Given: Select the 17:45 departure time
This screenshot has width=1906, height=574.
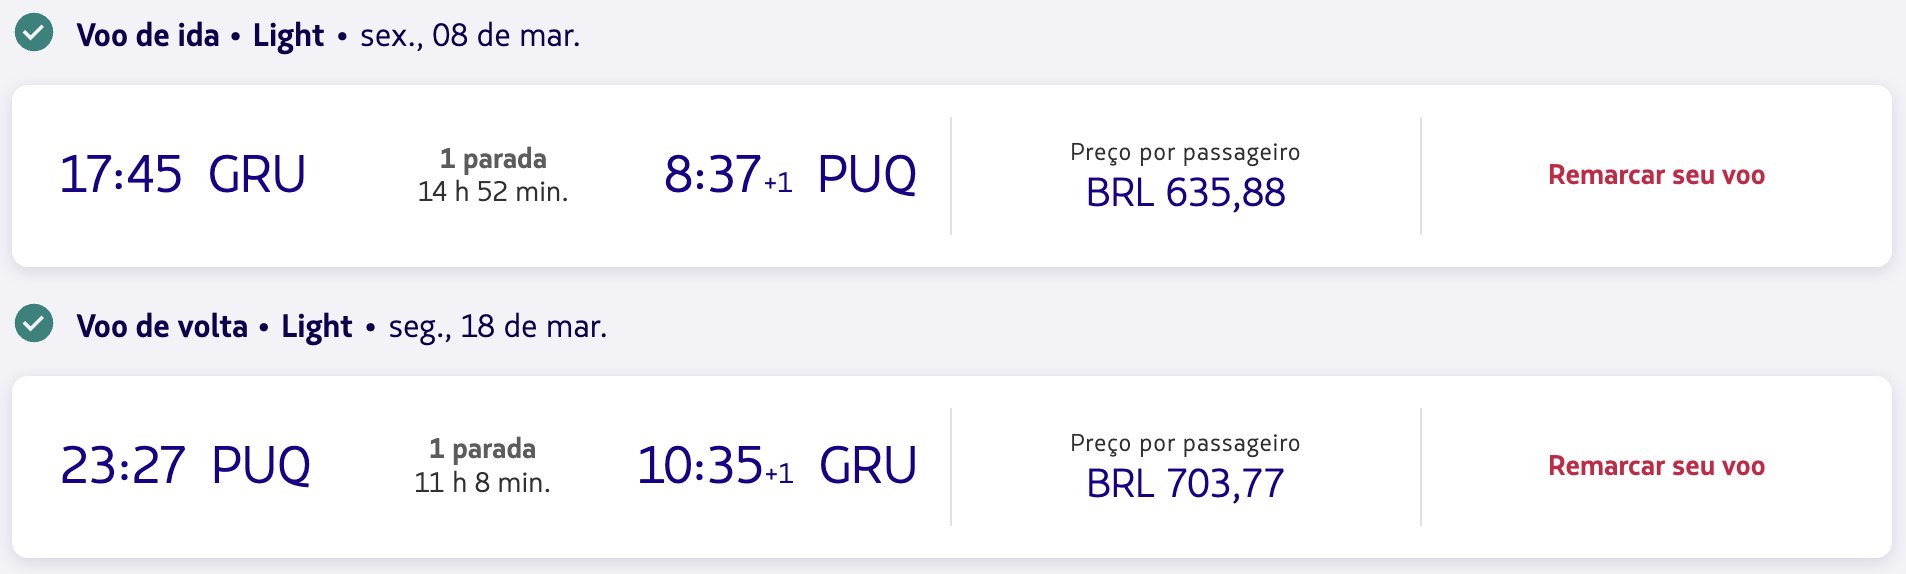Looking at the screenshot, I should 121,174.
